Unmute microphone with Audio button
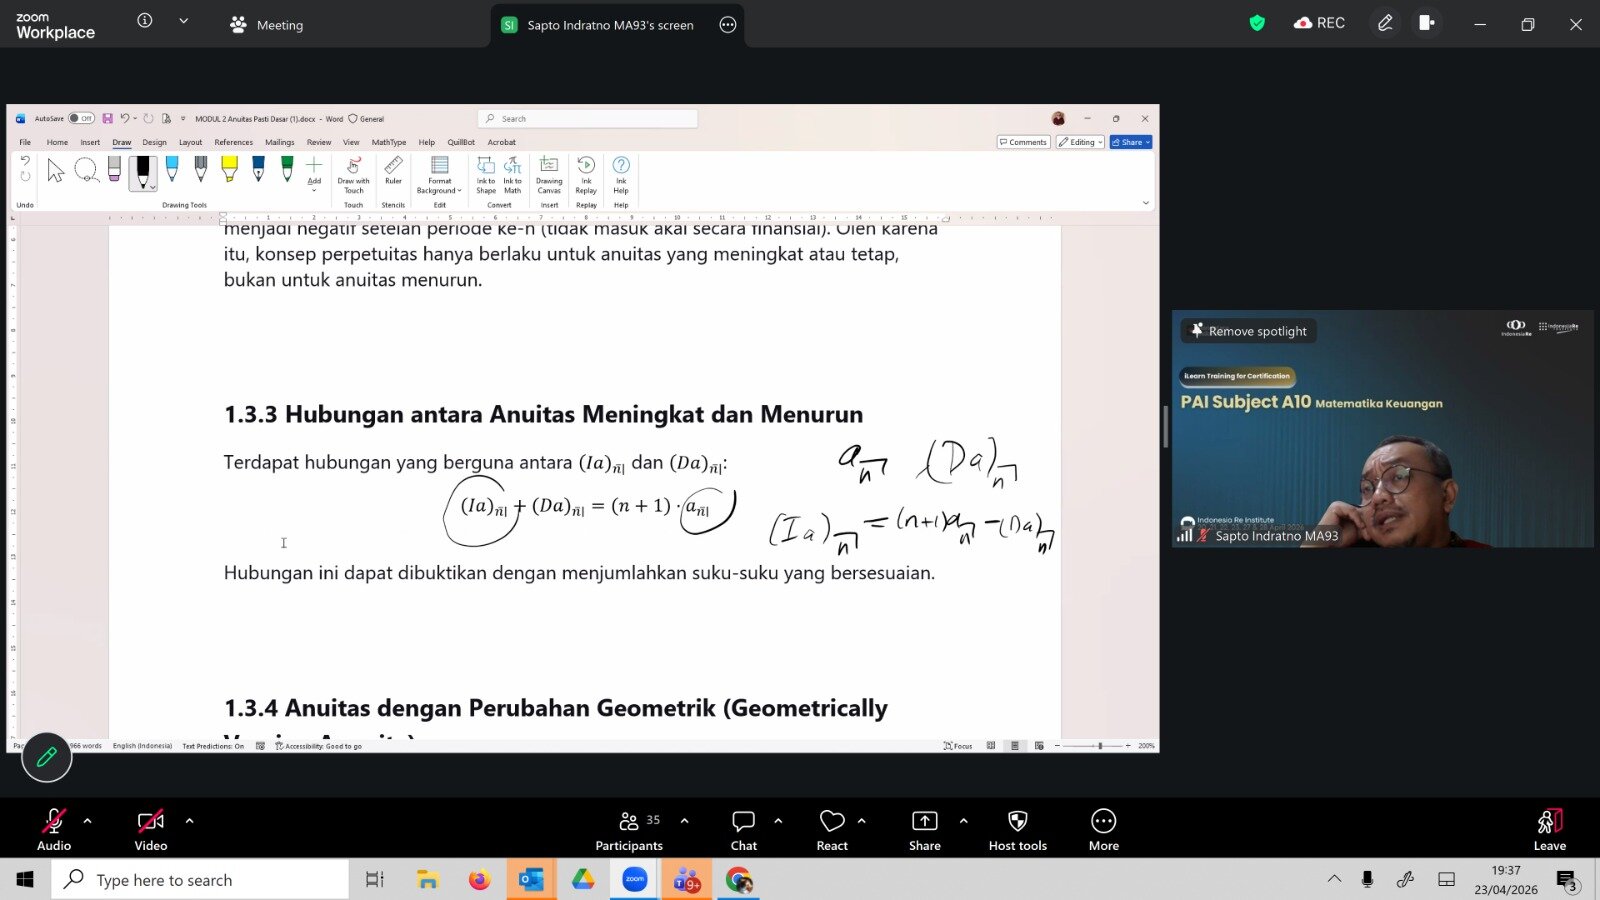This screenshot has height=900, width=1600. (54, 830)
